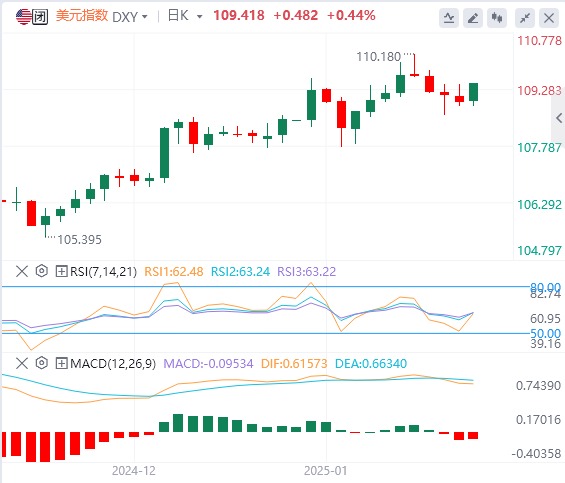Viewport: 565px width, 483px height.
Task: Click the collapse fullscreen arrows icon
Action: pos(525,17)
